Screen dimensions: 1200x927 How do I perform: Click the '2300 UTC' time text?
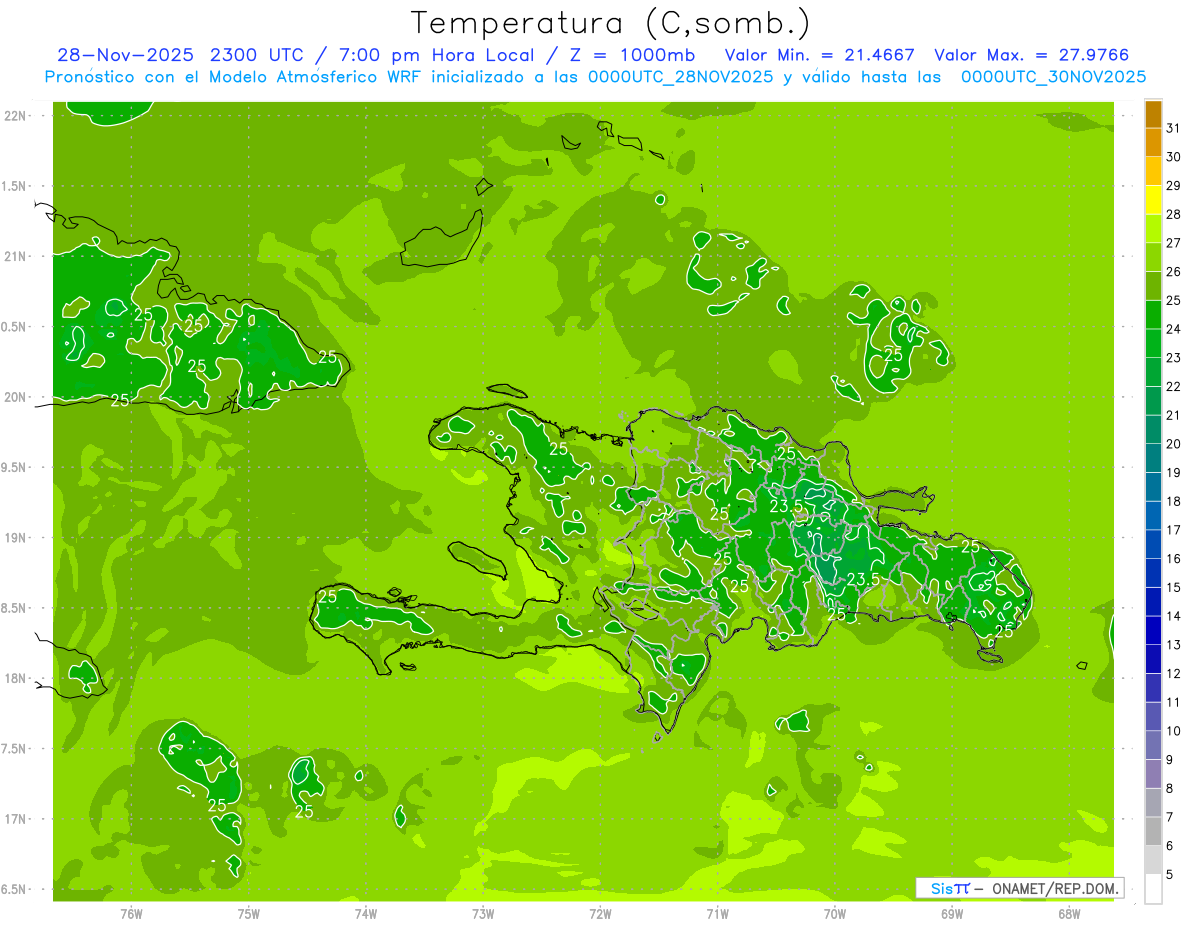click(258, 55)
